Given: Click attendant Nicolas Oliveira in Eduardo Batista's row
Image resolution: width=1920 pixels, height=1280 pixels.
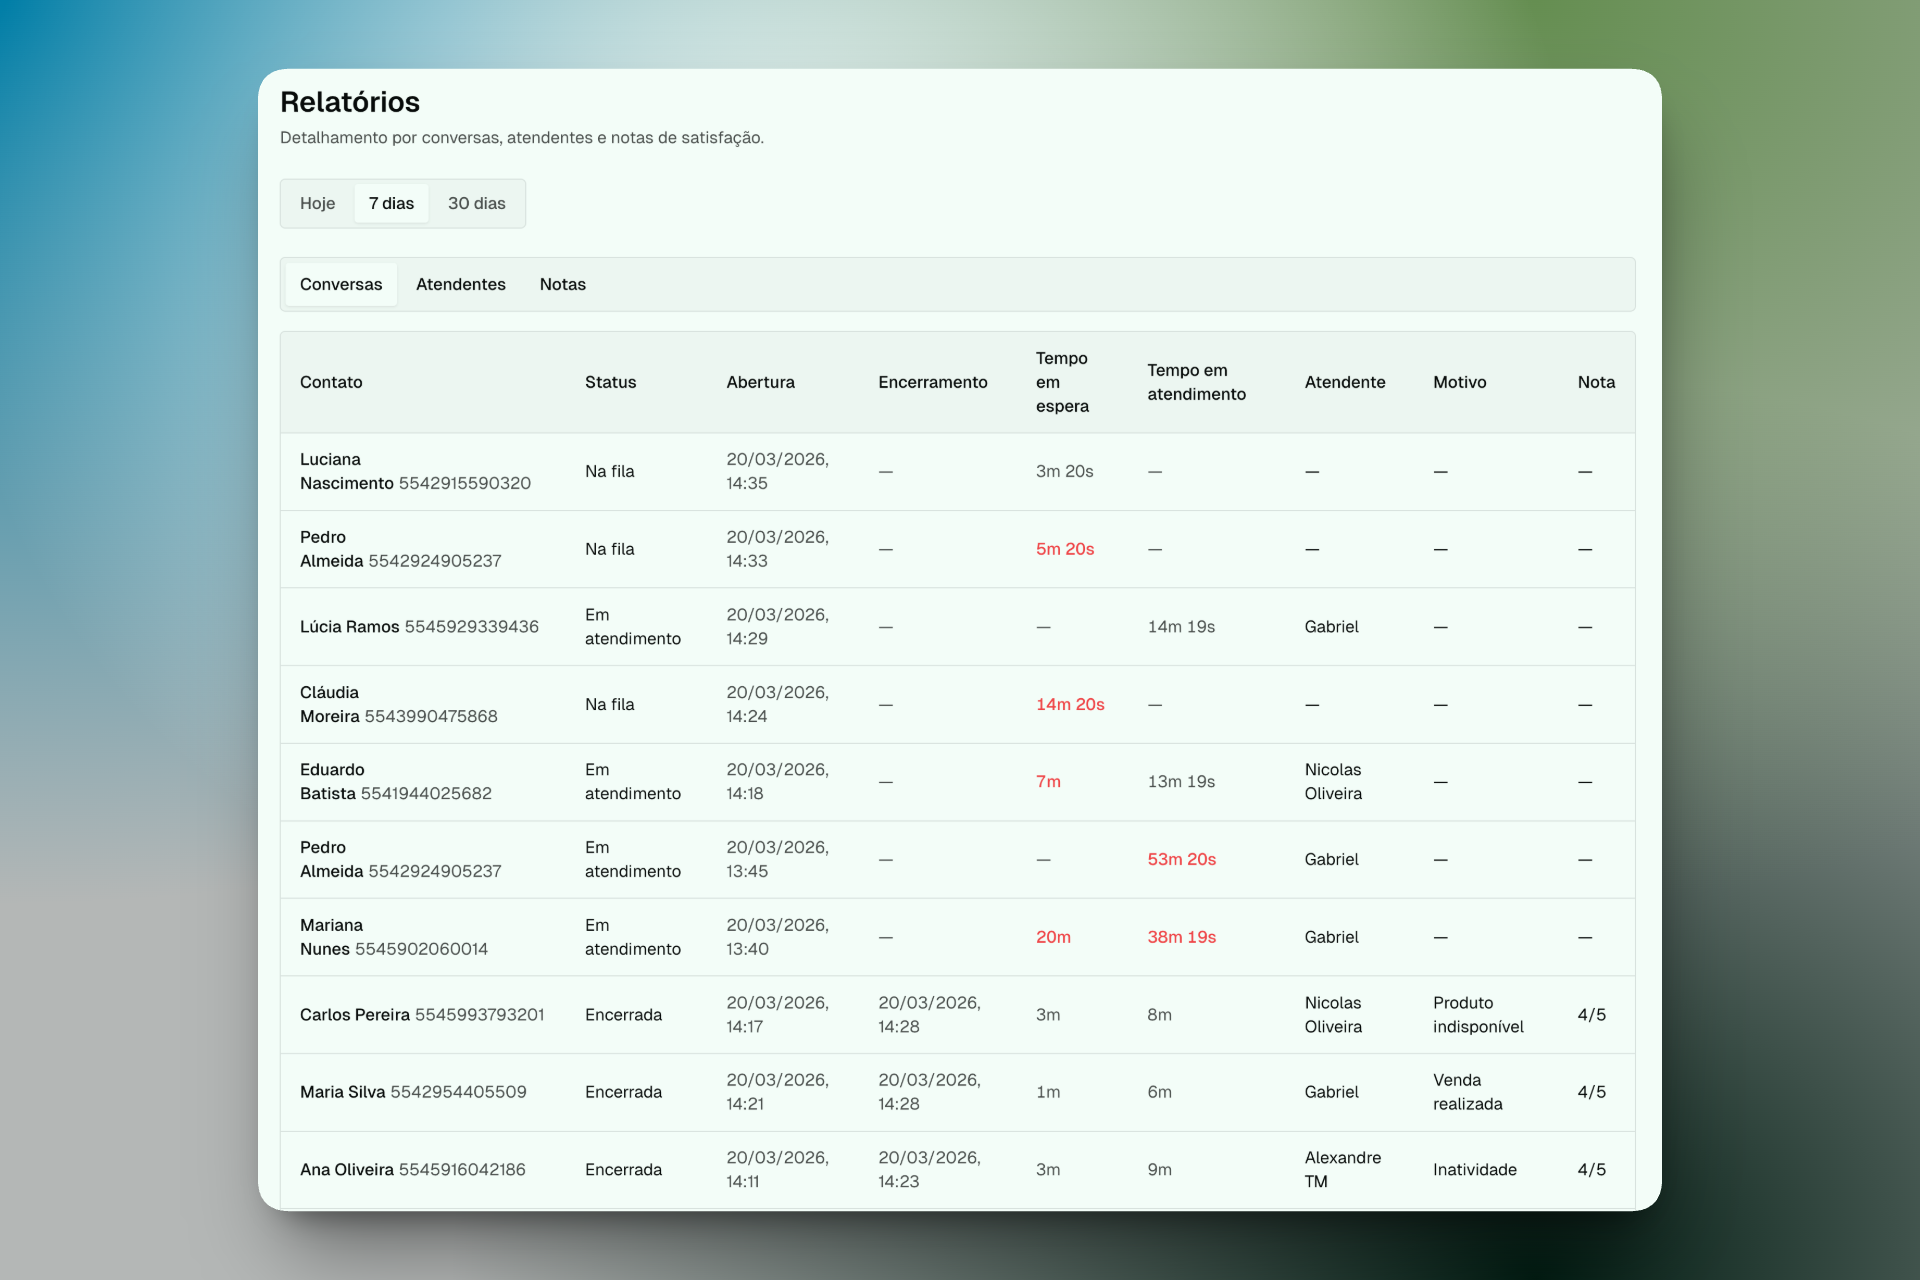Looking at the screenshot, I should point(1332,781).
